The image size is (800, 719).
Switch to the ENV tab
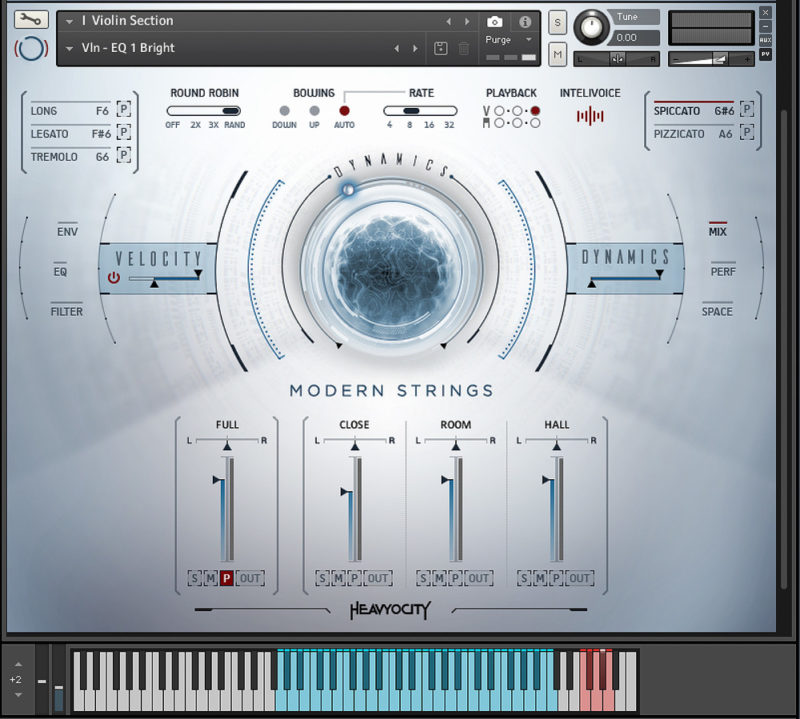pos(67,231)
